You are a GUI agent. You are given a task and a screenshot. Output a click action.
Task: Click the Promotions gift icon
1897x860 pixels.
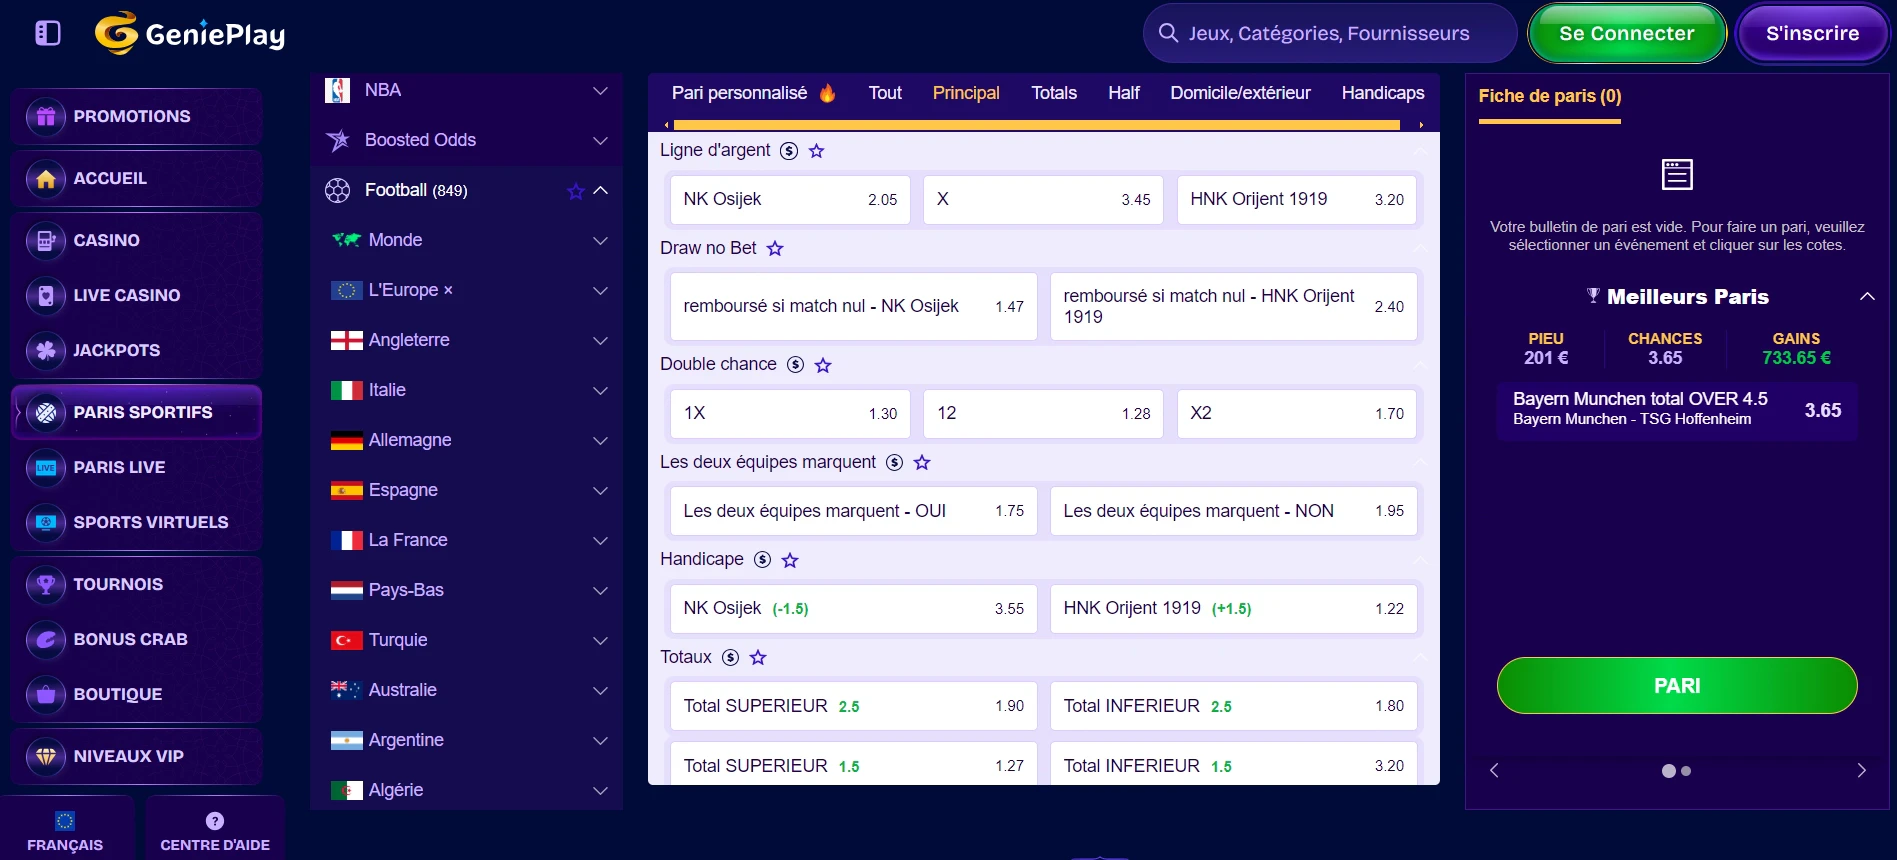coord(46,116)
